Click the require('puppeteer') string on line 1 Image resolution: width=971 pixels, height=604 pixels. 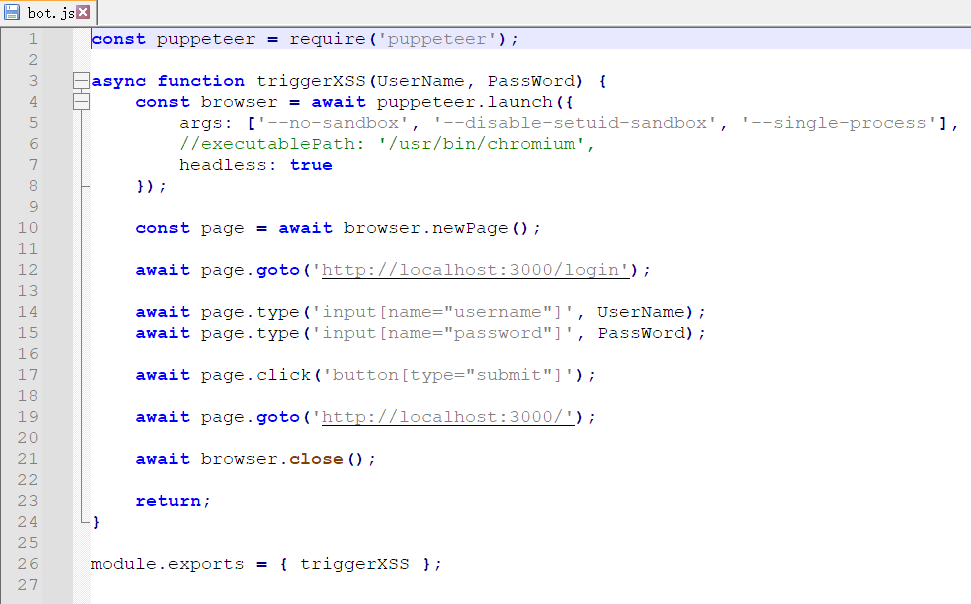pyautogui.click(x=442, y=39)
